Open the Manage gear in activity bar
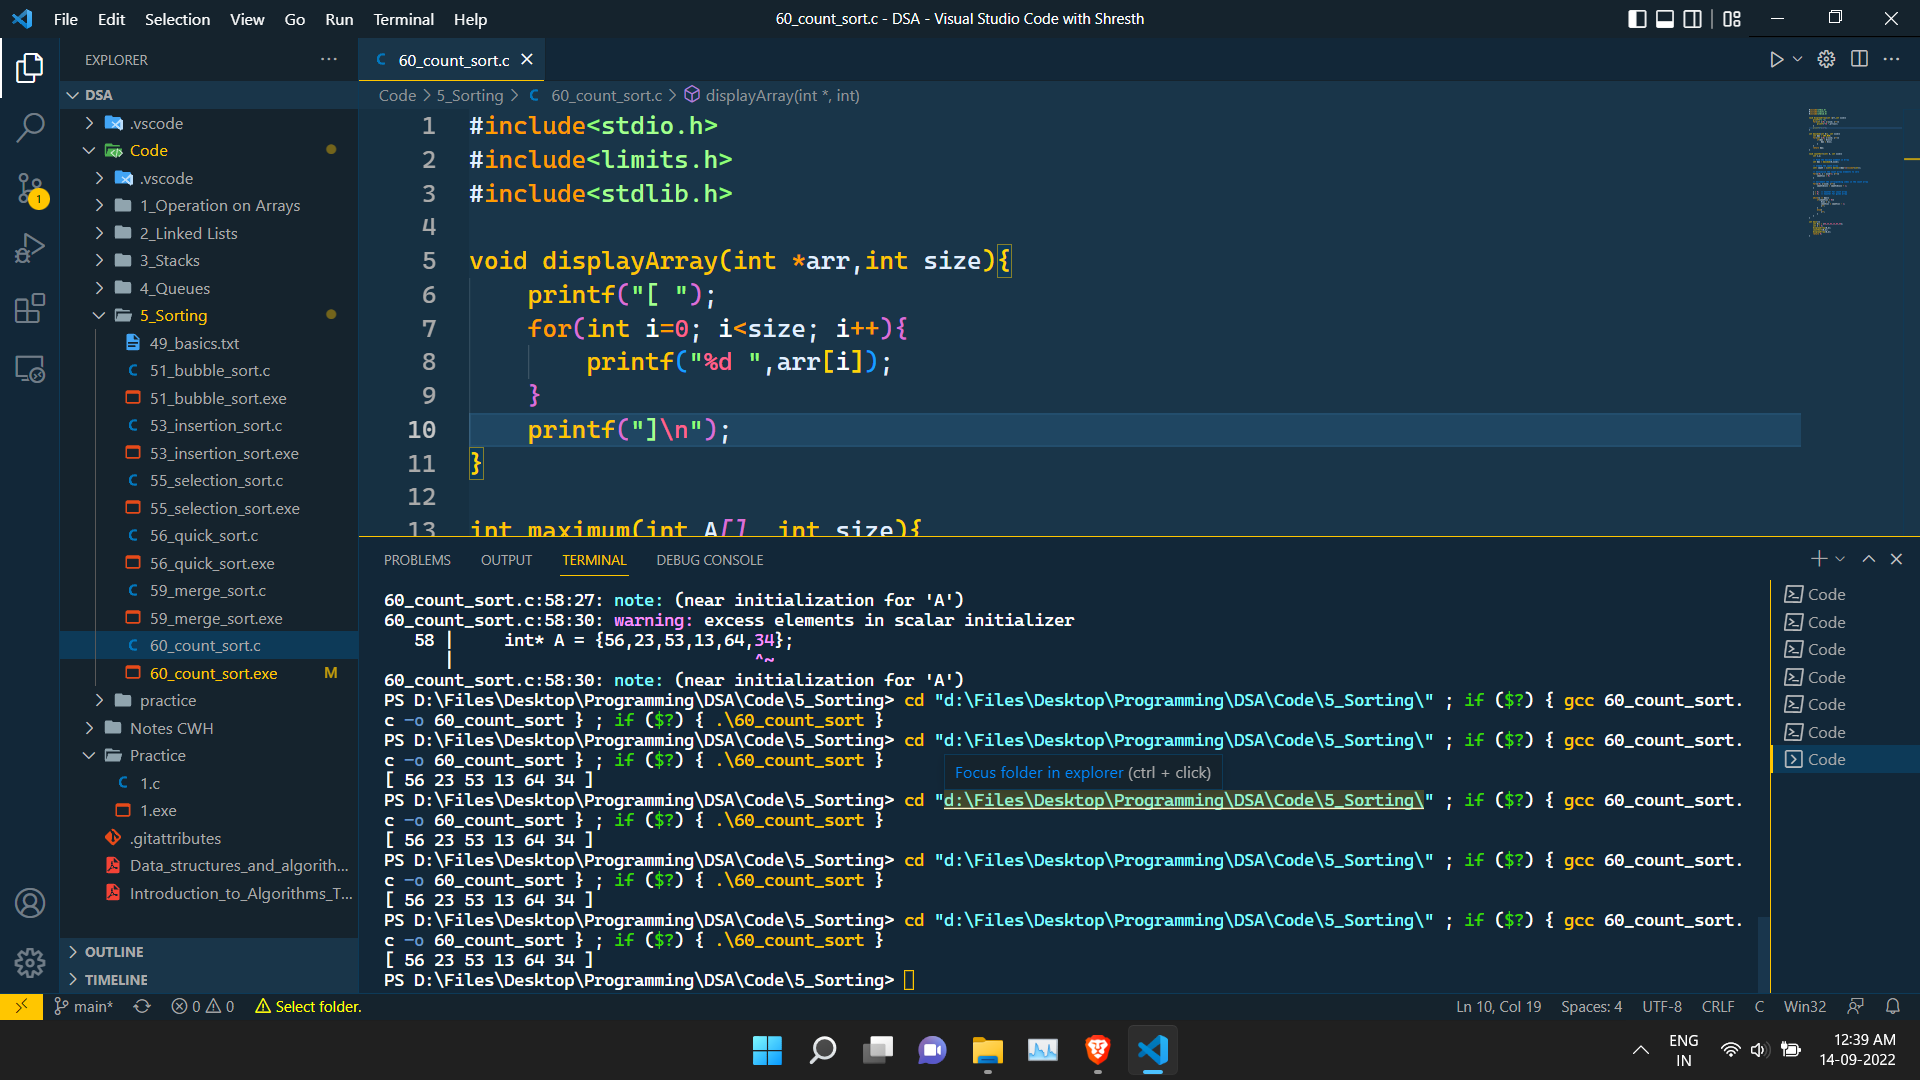The height and width of the screenshot is (1080, 1920). pos(30,963)
